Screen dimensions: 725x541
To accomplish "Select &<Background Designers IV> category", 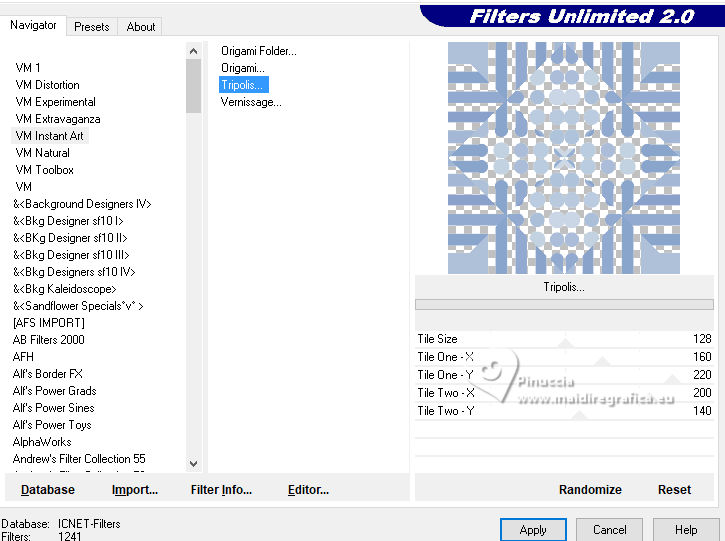I will (x=82, y=204).
